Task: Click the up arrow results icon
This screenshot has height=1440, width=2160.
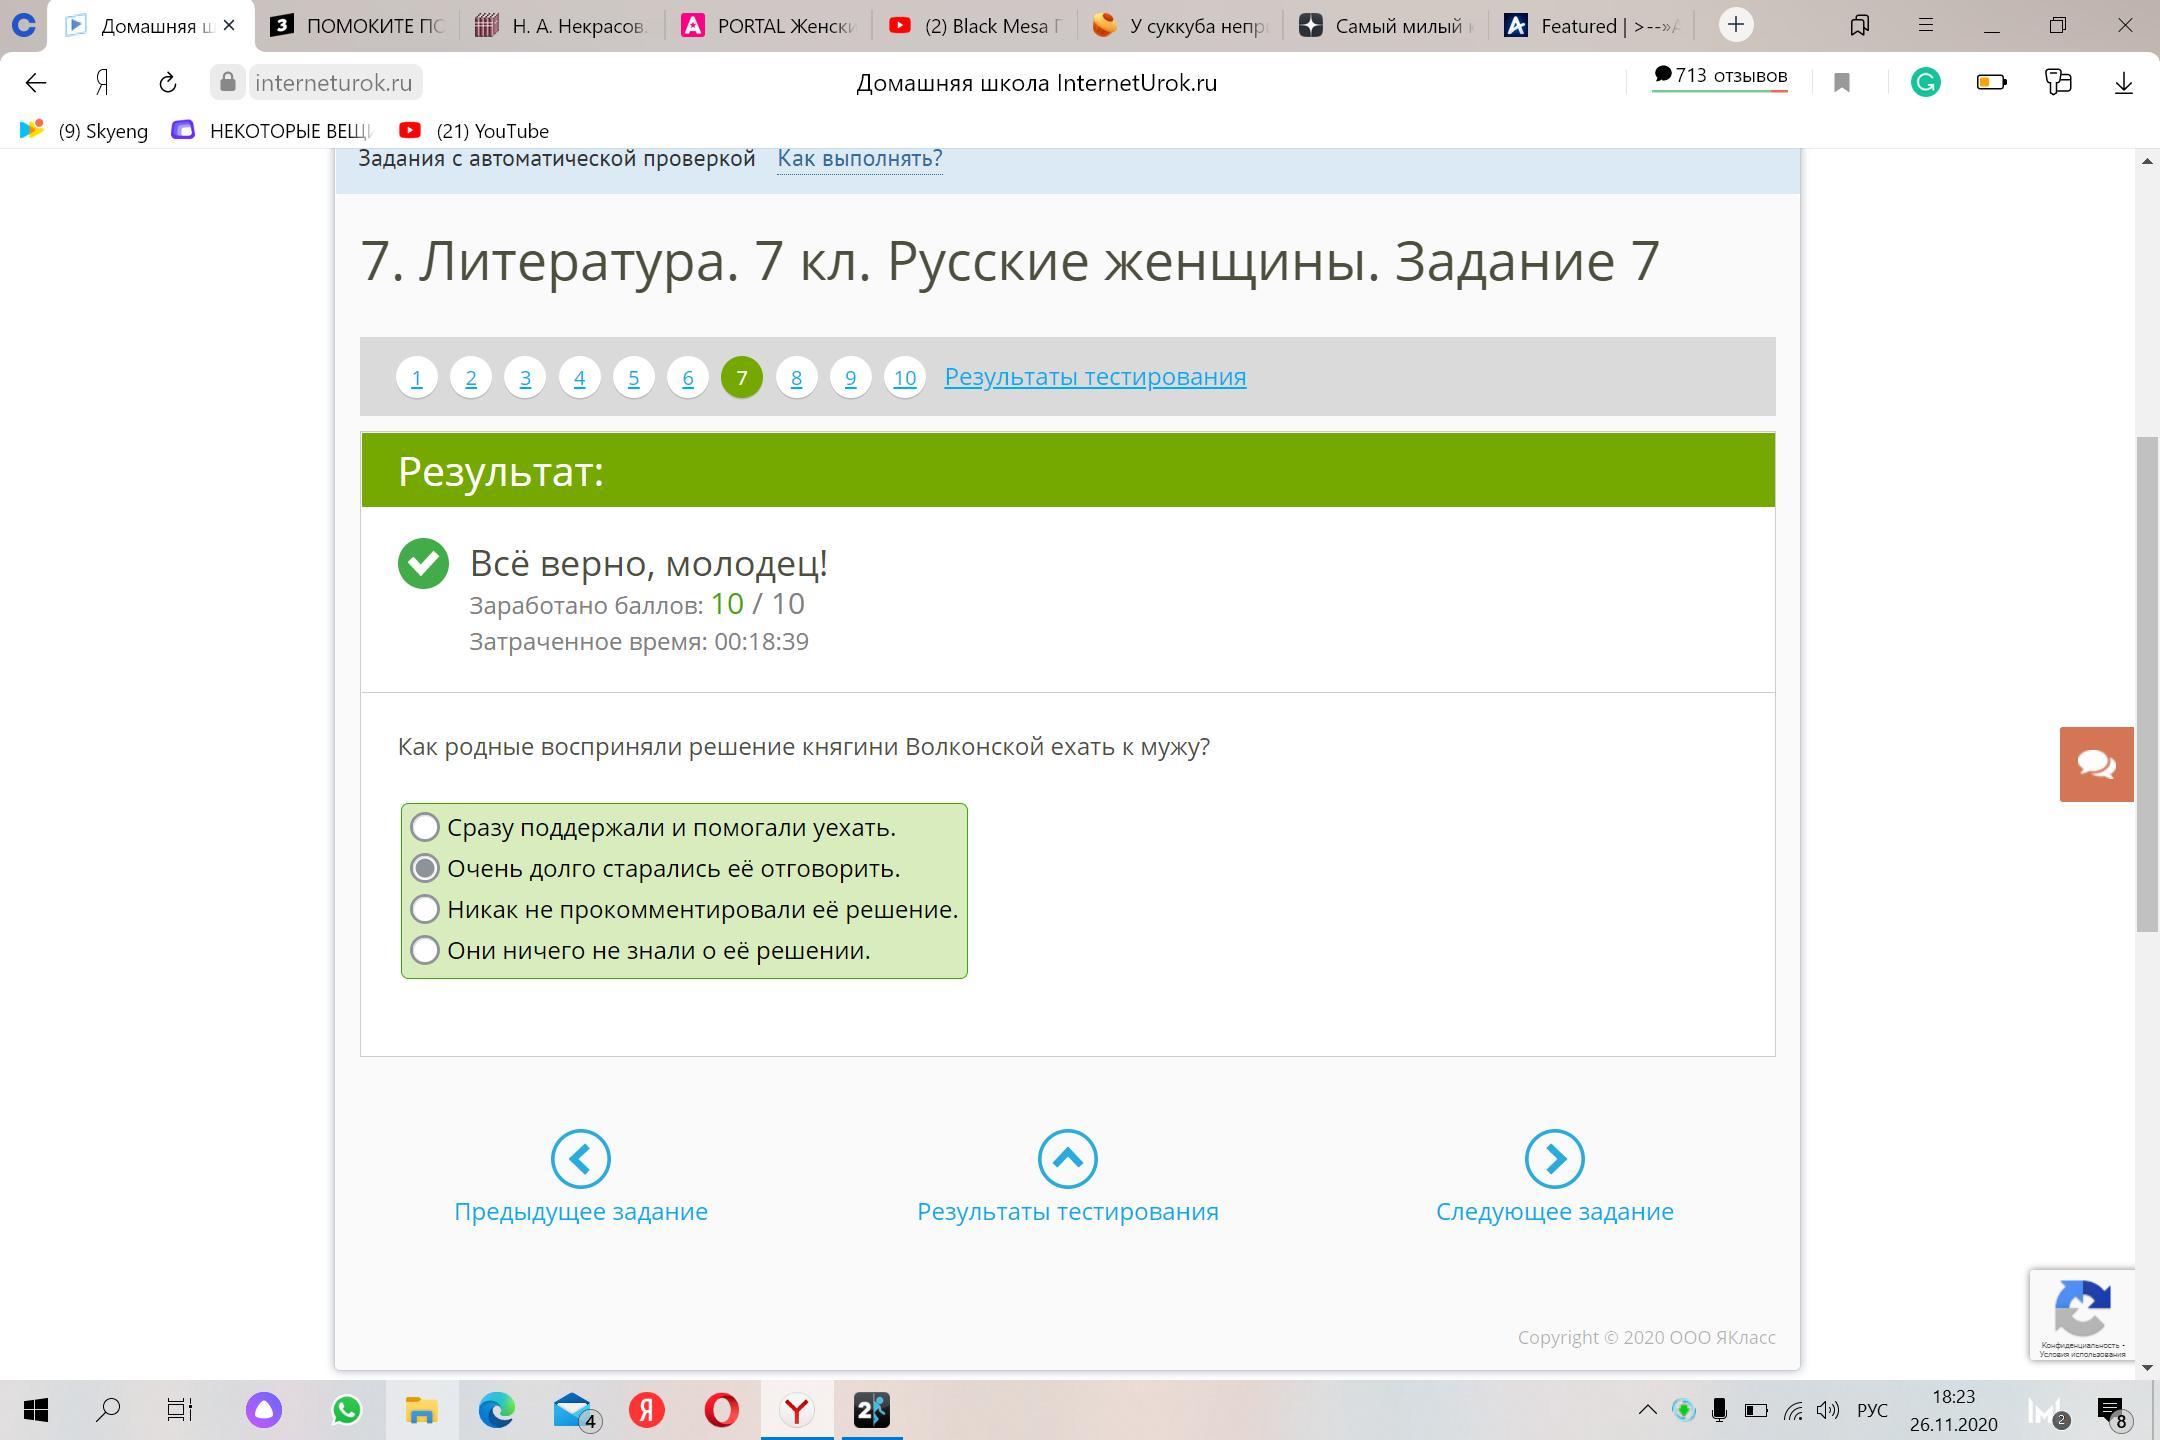Action: click(x=1067, y=1159)
